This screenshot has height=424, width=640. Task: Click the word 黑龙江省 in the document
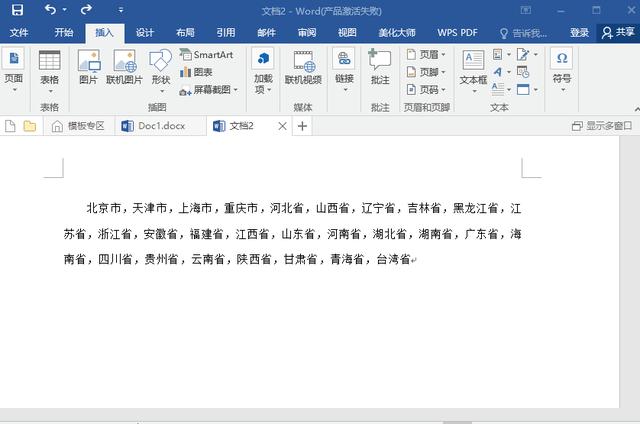[x=476, y=209]
